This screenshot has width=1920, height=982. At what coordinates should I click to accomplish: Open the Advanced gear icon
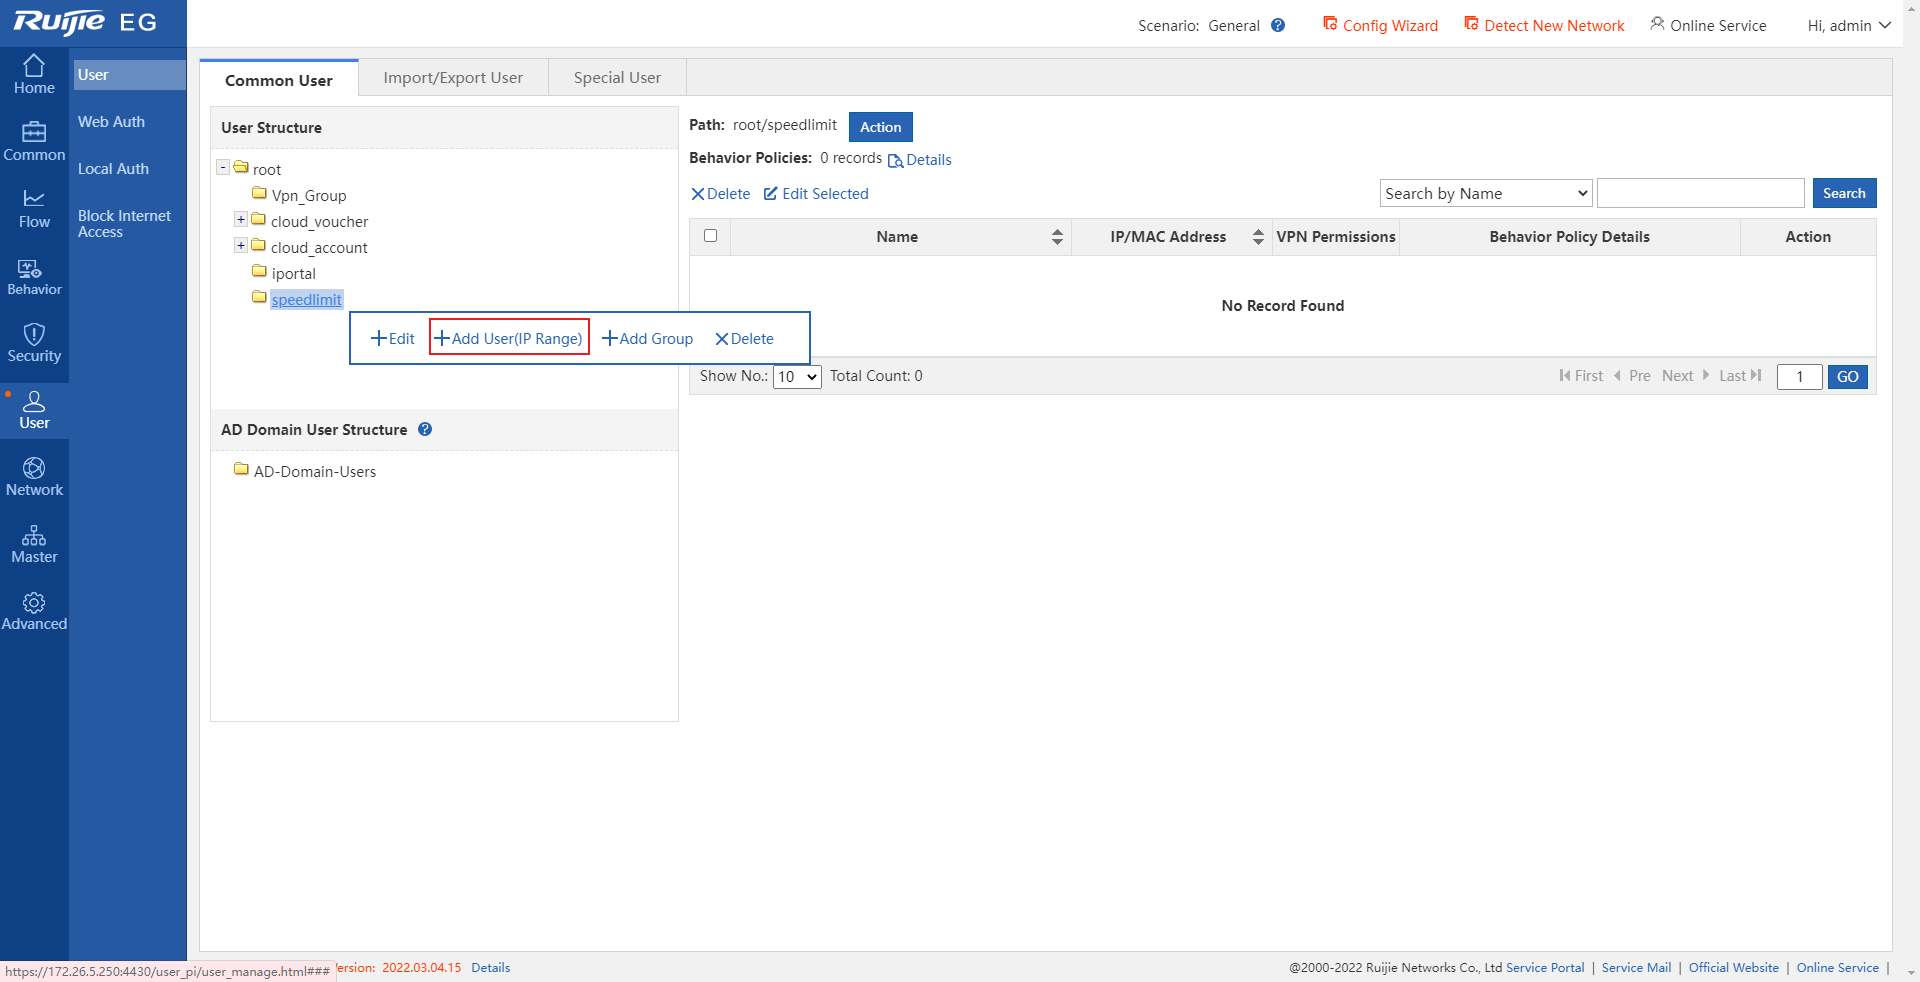point(34,602)
